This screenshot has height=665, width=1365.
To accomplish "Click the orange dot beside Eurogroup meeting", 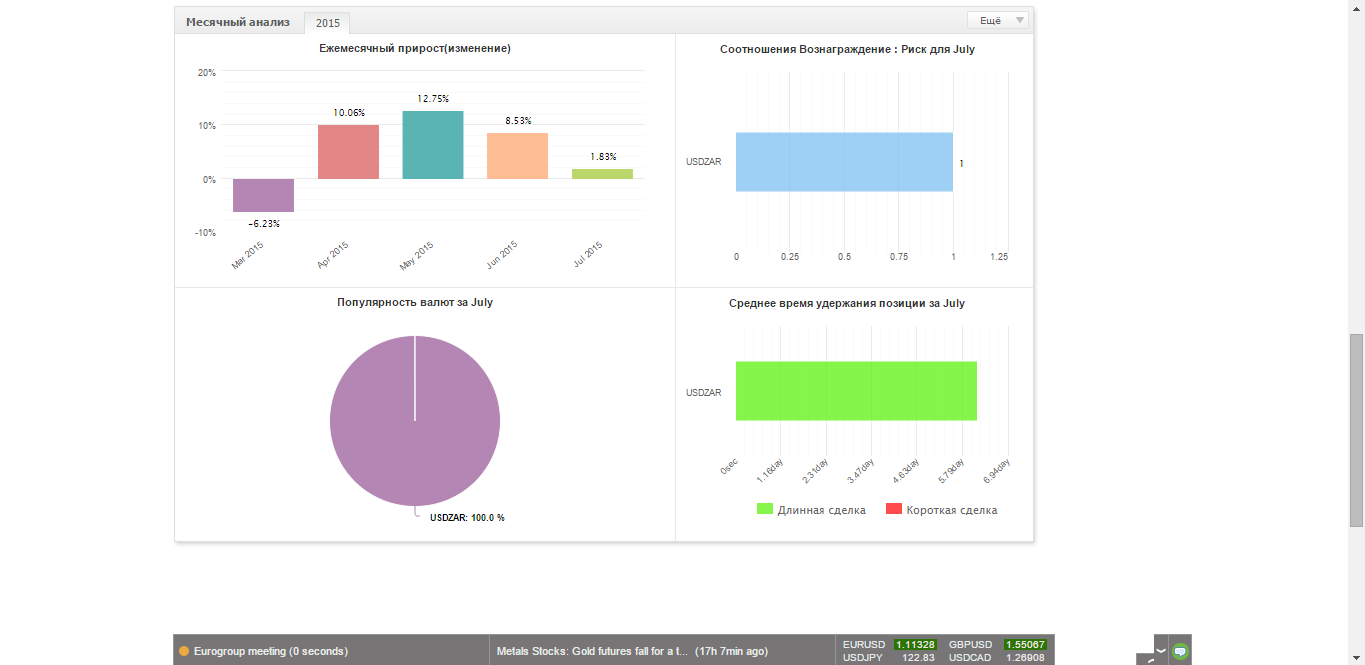I will (x=184, y=651).
